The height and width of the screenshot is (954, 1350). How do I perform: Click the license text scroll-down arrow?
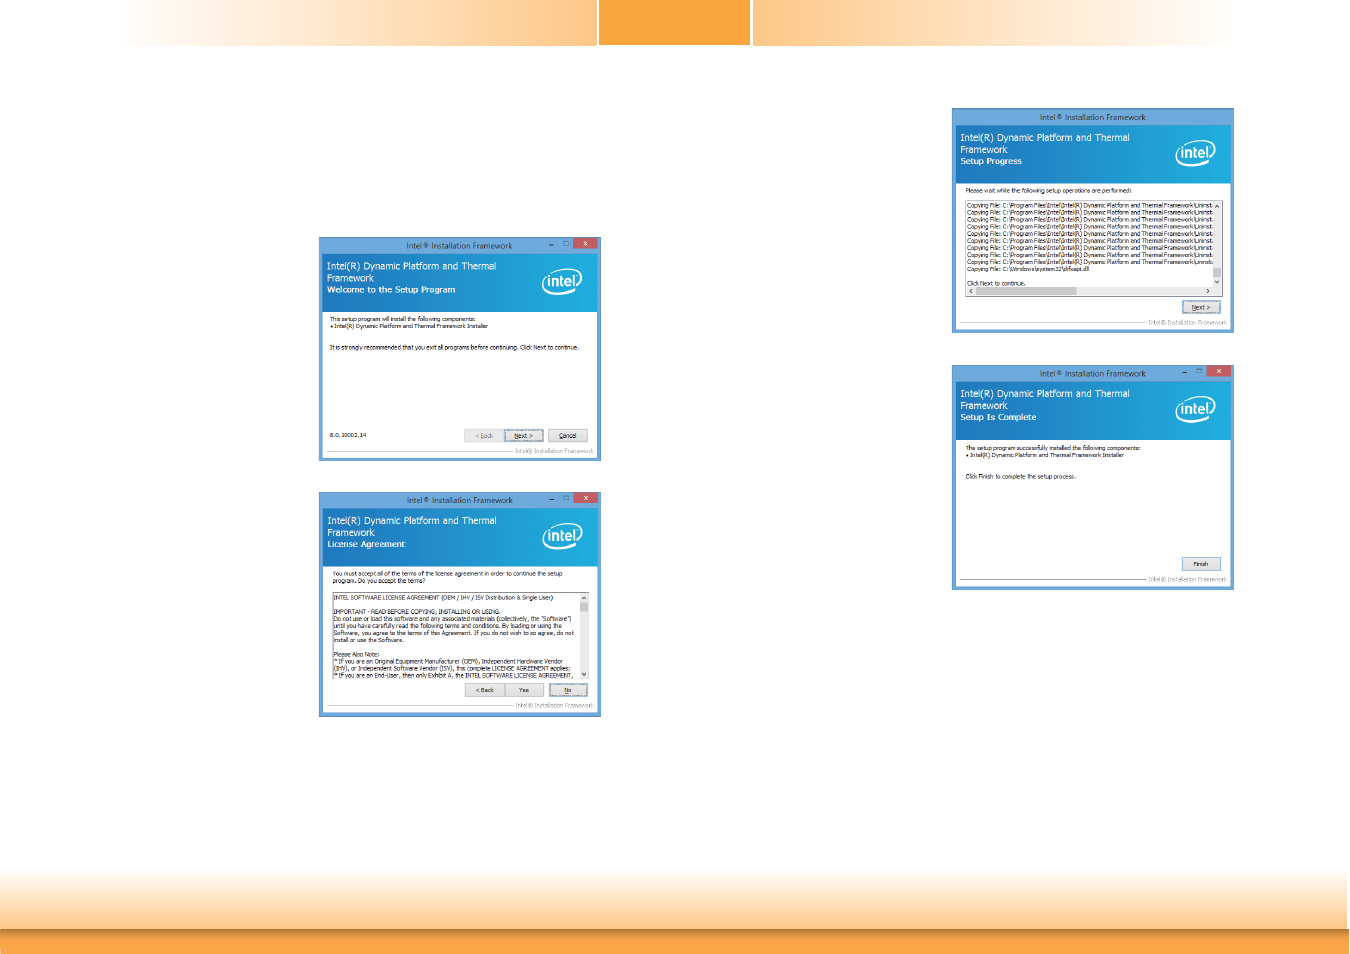[x=584, y=675]
